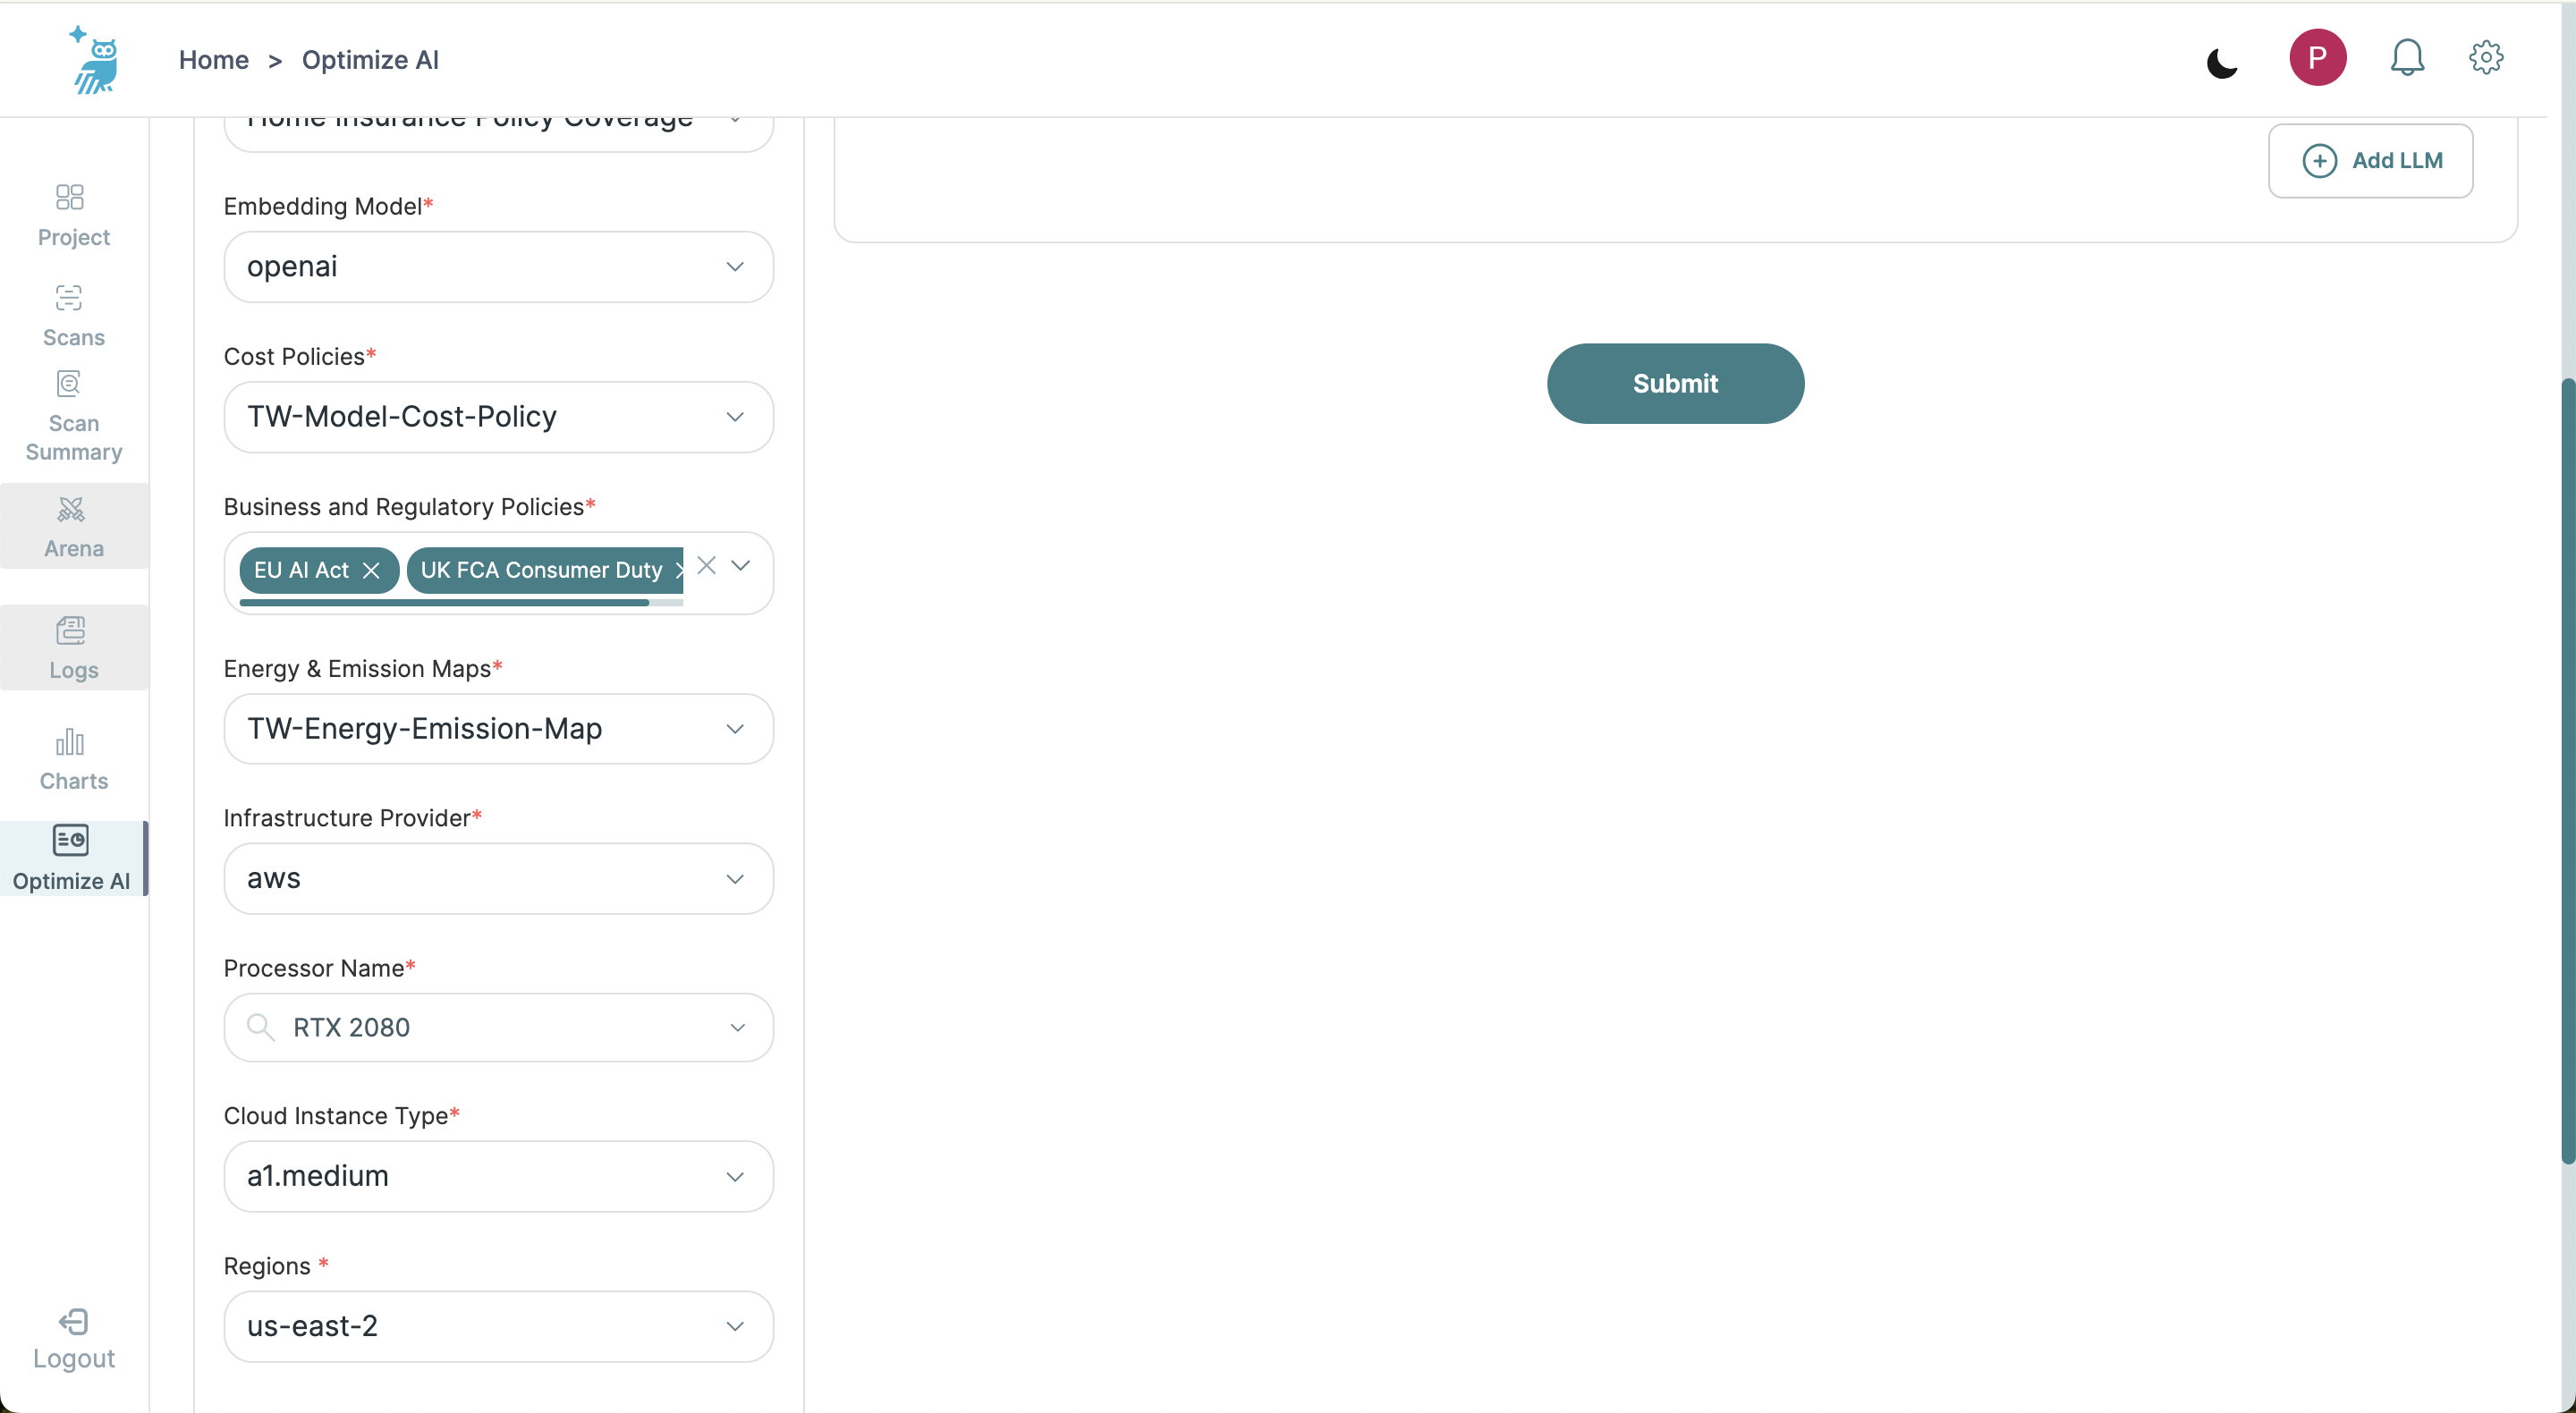2576x1413 pixels.
Task: Click the plus icon in Add LLM
Action: point(2319,161)
